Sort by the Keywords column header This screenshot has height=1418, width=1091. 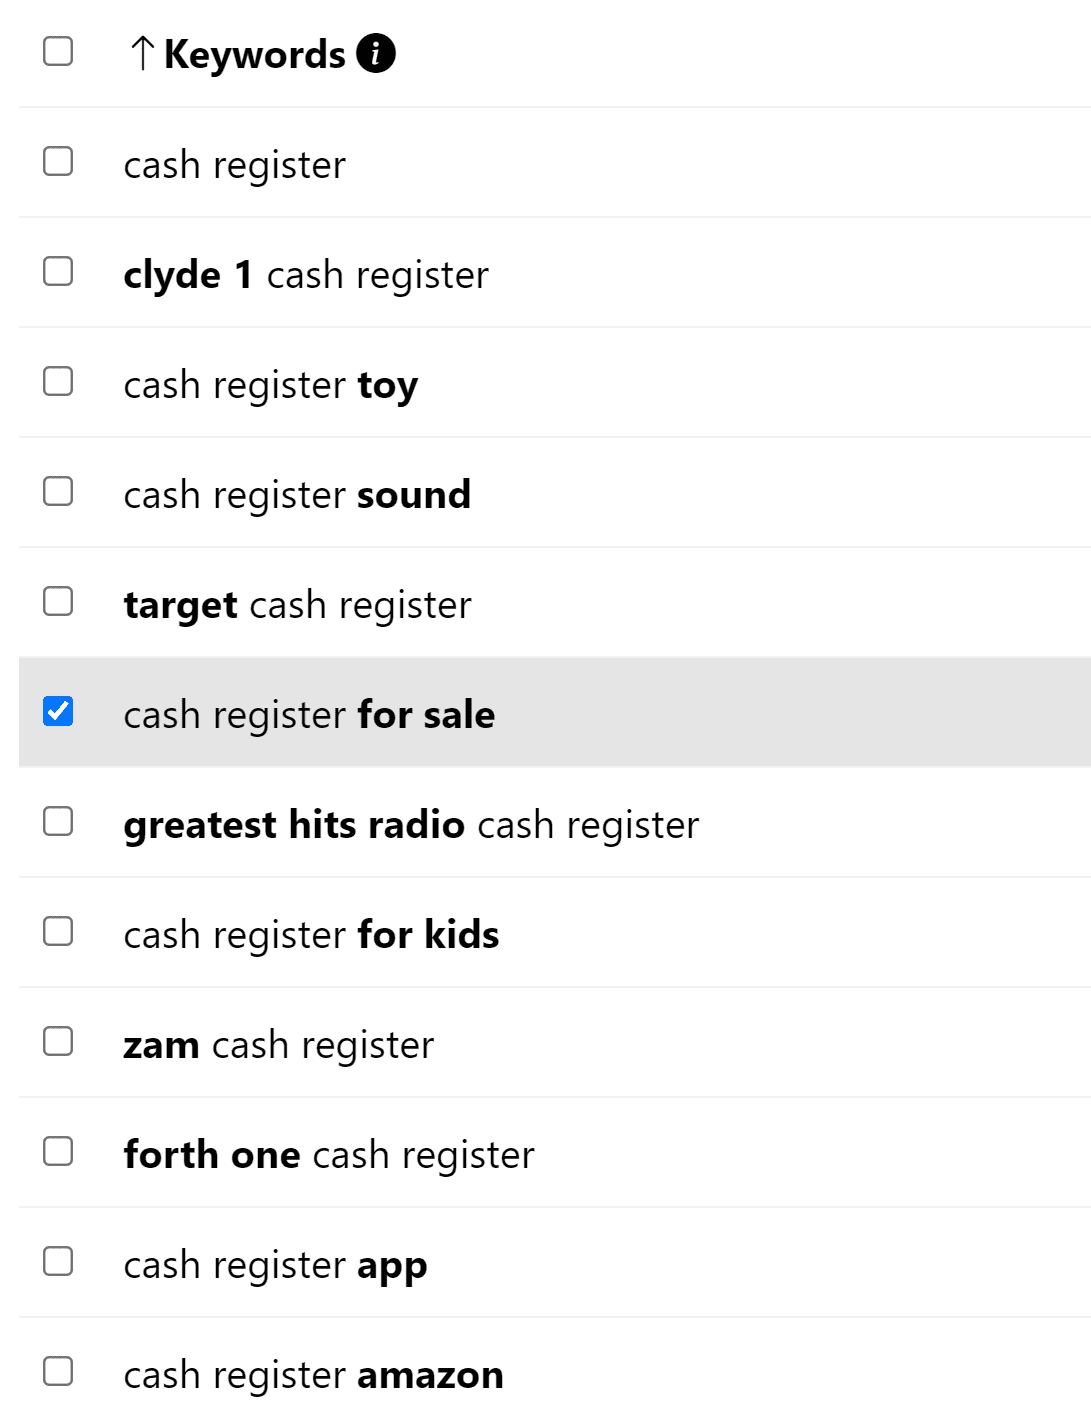[254, 54]
